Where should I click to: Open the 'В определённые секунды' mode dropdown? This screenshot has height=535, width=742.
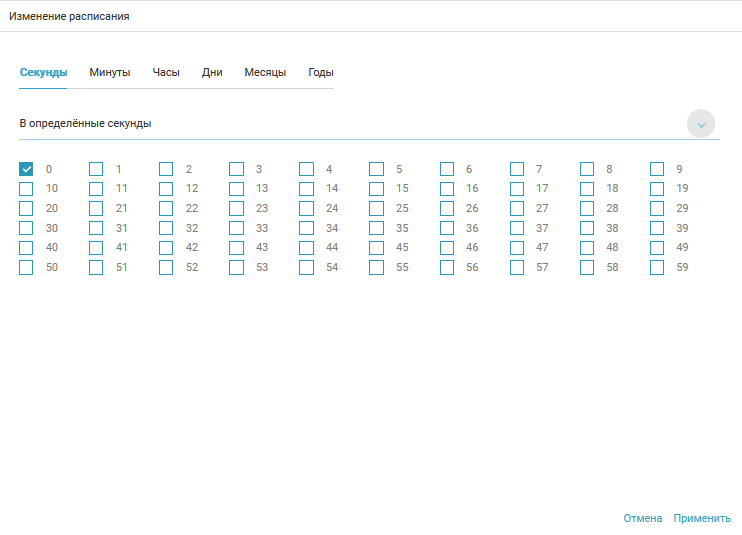pos(350,124)
